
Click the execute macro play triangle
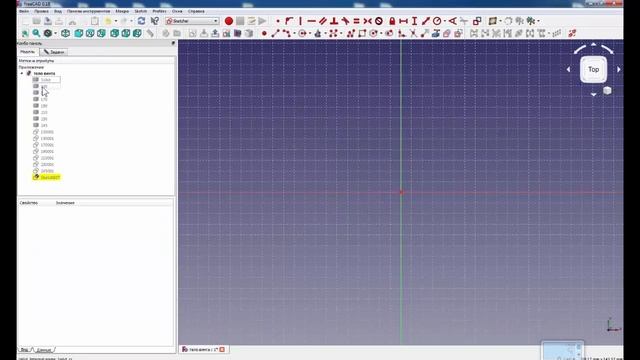262,21
